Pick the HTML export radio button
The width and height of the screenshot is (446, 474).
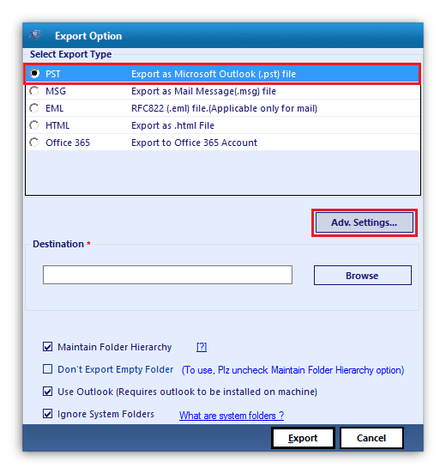pyautogui.click(x=34, y=125)
